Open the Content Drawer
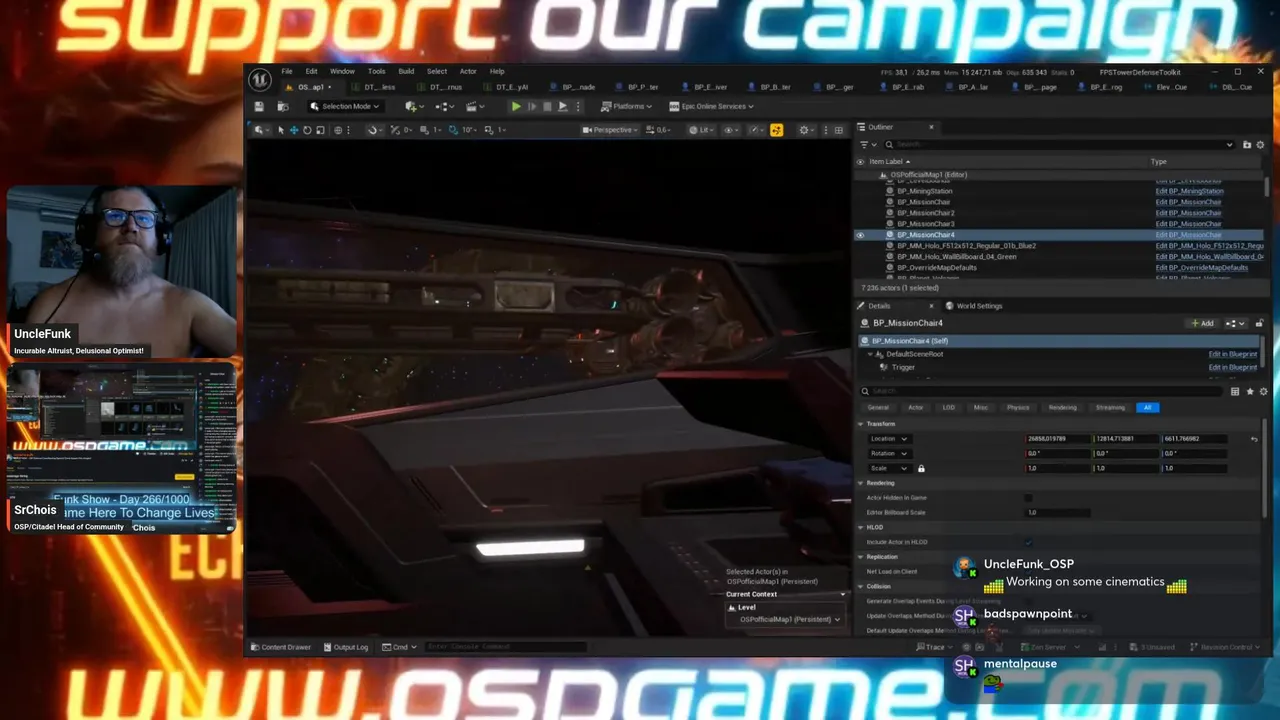Image resolution: width=1280 pixels, height=720 pixels. click(280, 647)
